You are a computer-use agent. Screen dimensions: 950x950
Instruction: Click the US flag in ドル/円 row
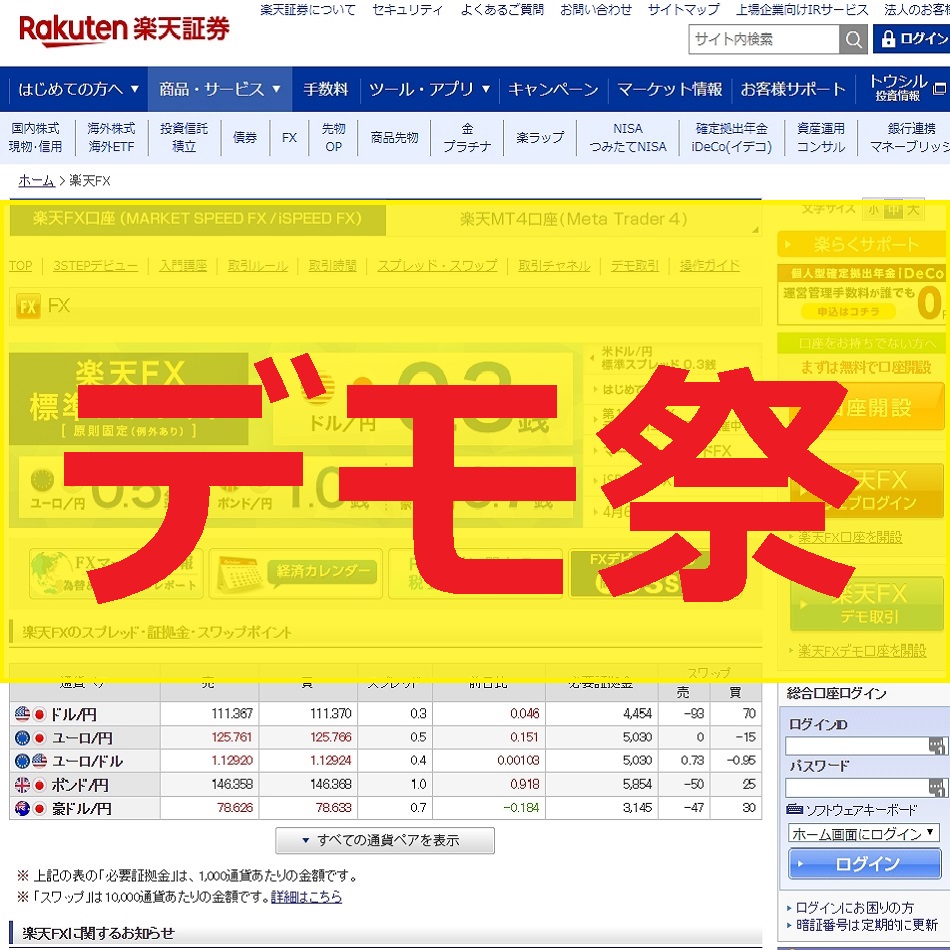22,714
